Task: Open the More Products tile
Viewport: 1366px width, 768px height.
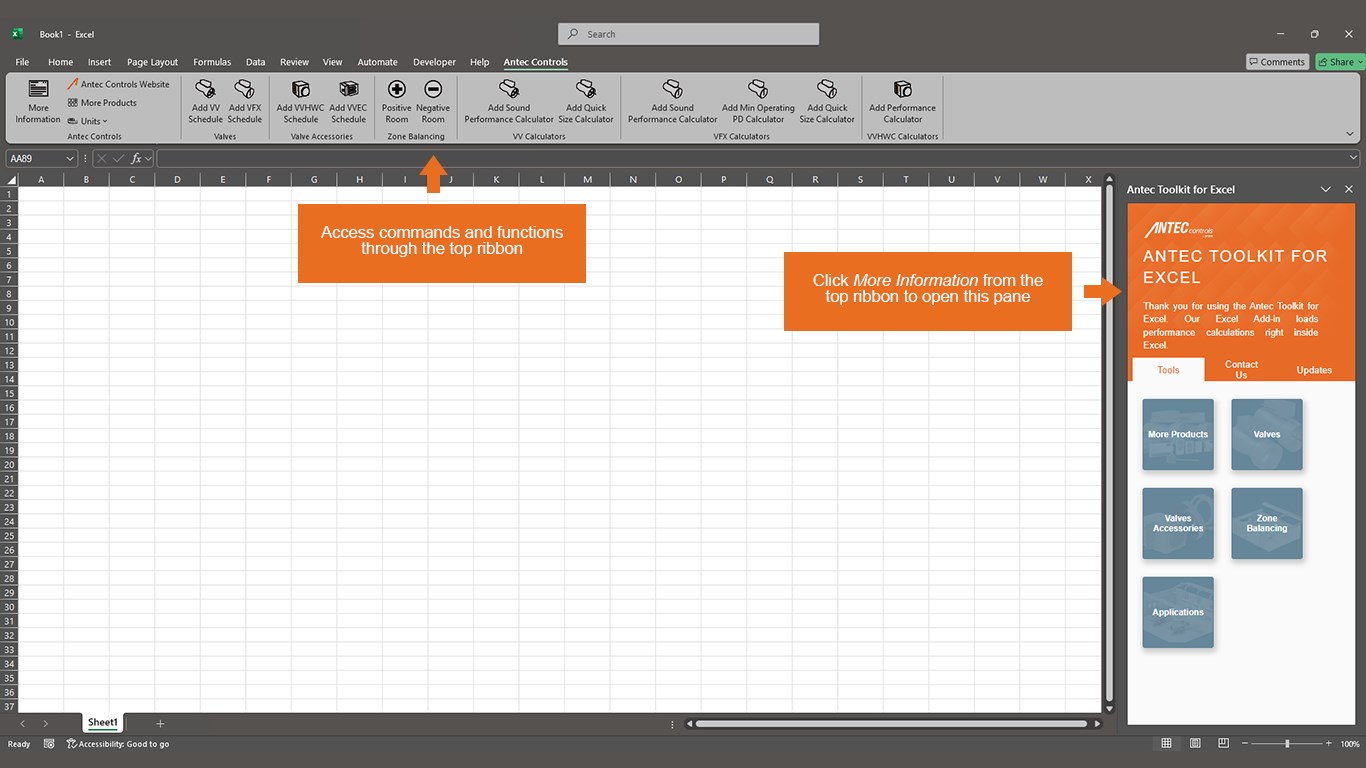Action: click(1178, 434)
